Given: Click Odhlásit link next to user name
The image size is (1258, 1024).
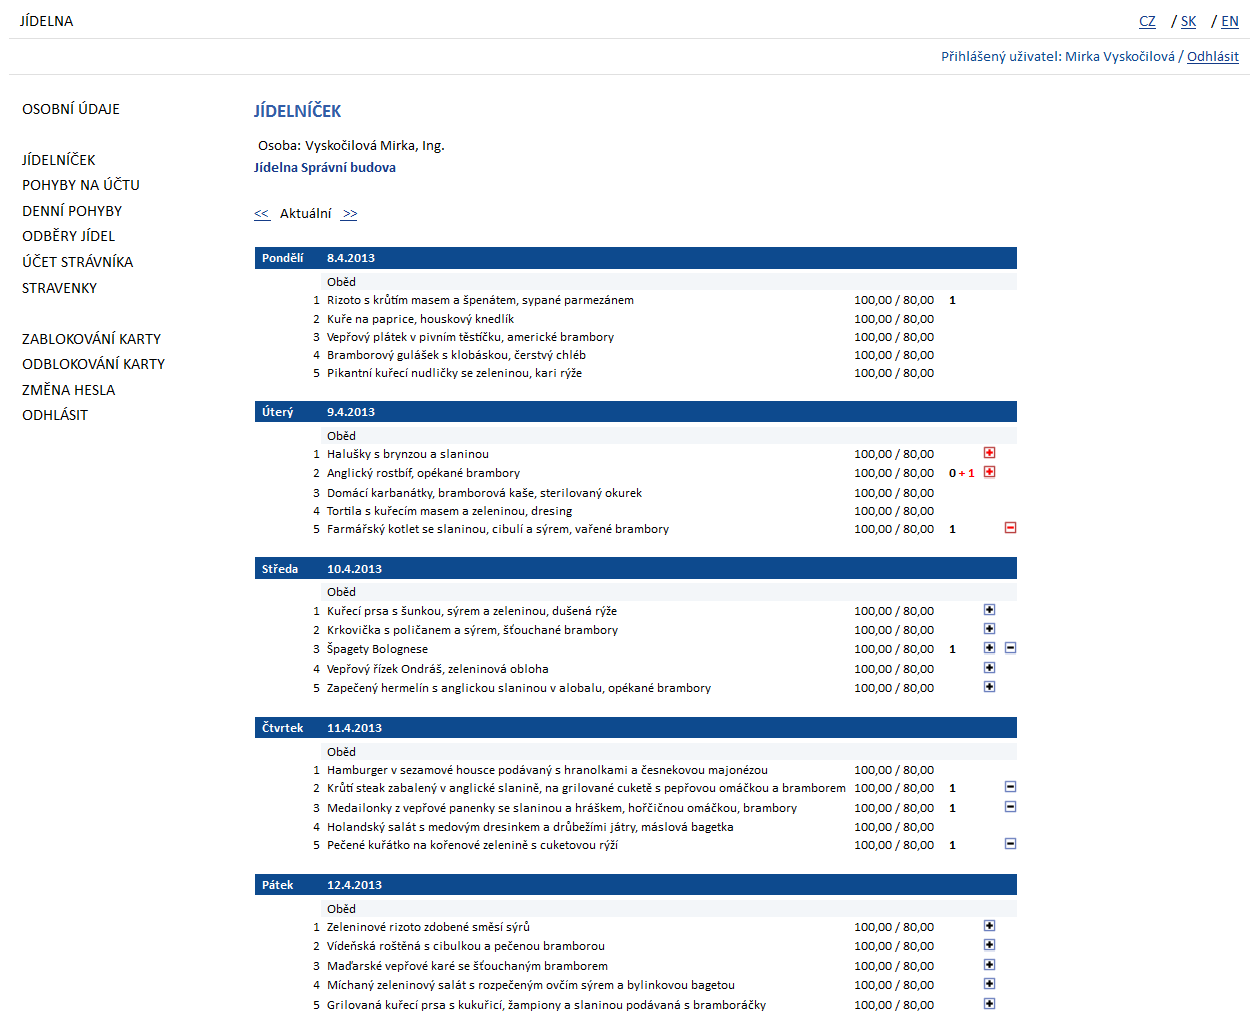Looking at the screenshot, I should (1213, 56).
